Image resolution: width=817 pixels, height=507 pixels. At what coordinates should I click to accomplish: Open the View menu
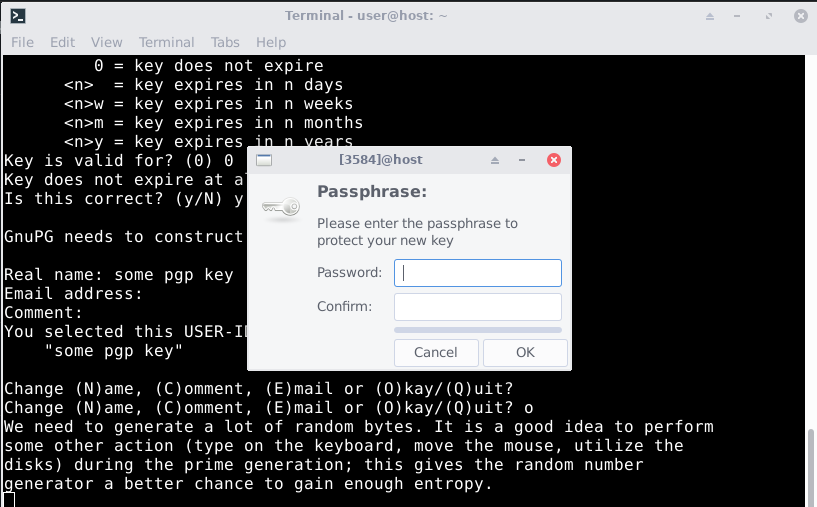[106, 42]
